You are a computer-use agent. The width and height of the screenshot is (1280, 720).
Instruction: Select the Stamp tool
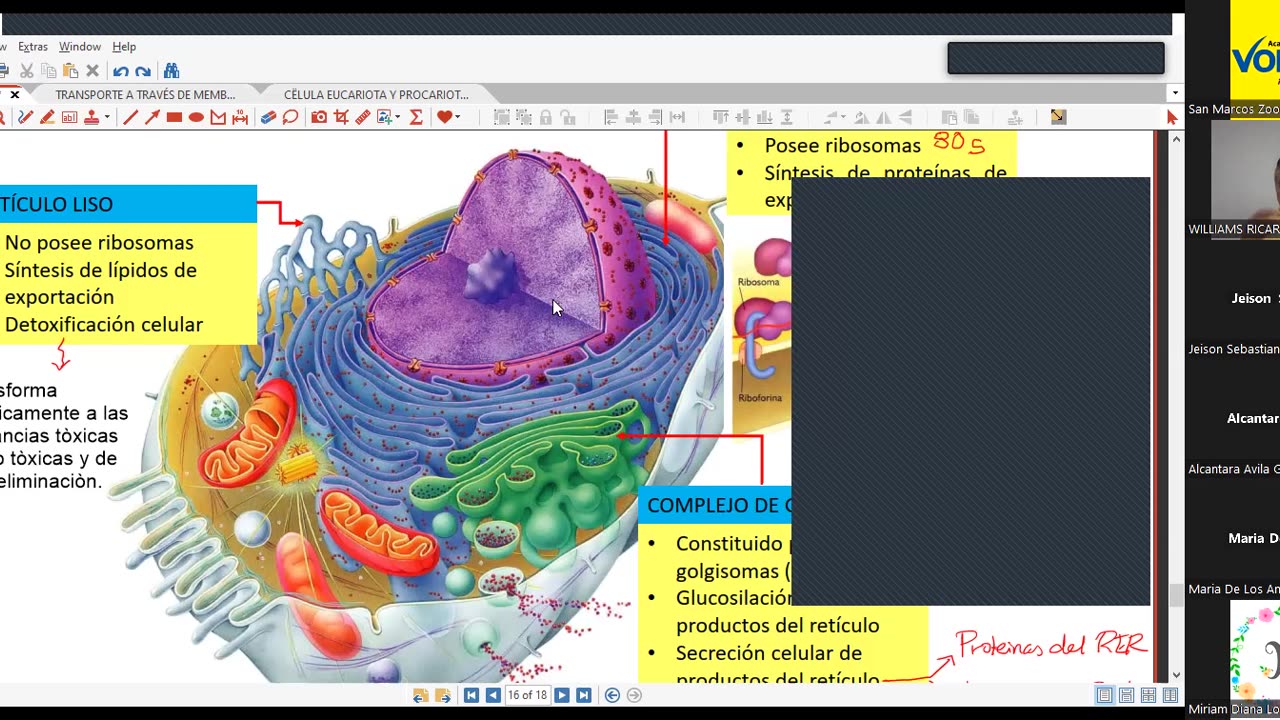pyautogui.click(x=91, y=117)
